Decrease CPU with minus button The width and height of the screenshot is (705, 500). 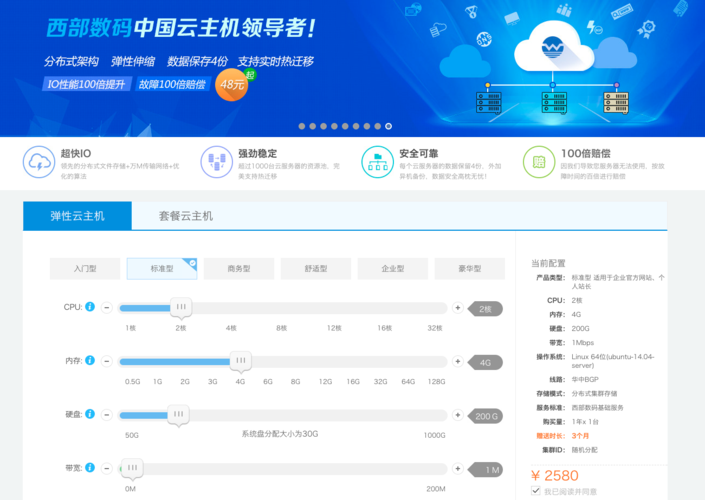[x=107, y=308]
